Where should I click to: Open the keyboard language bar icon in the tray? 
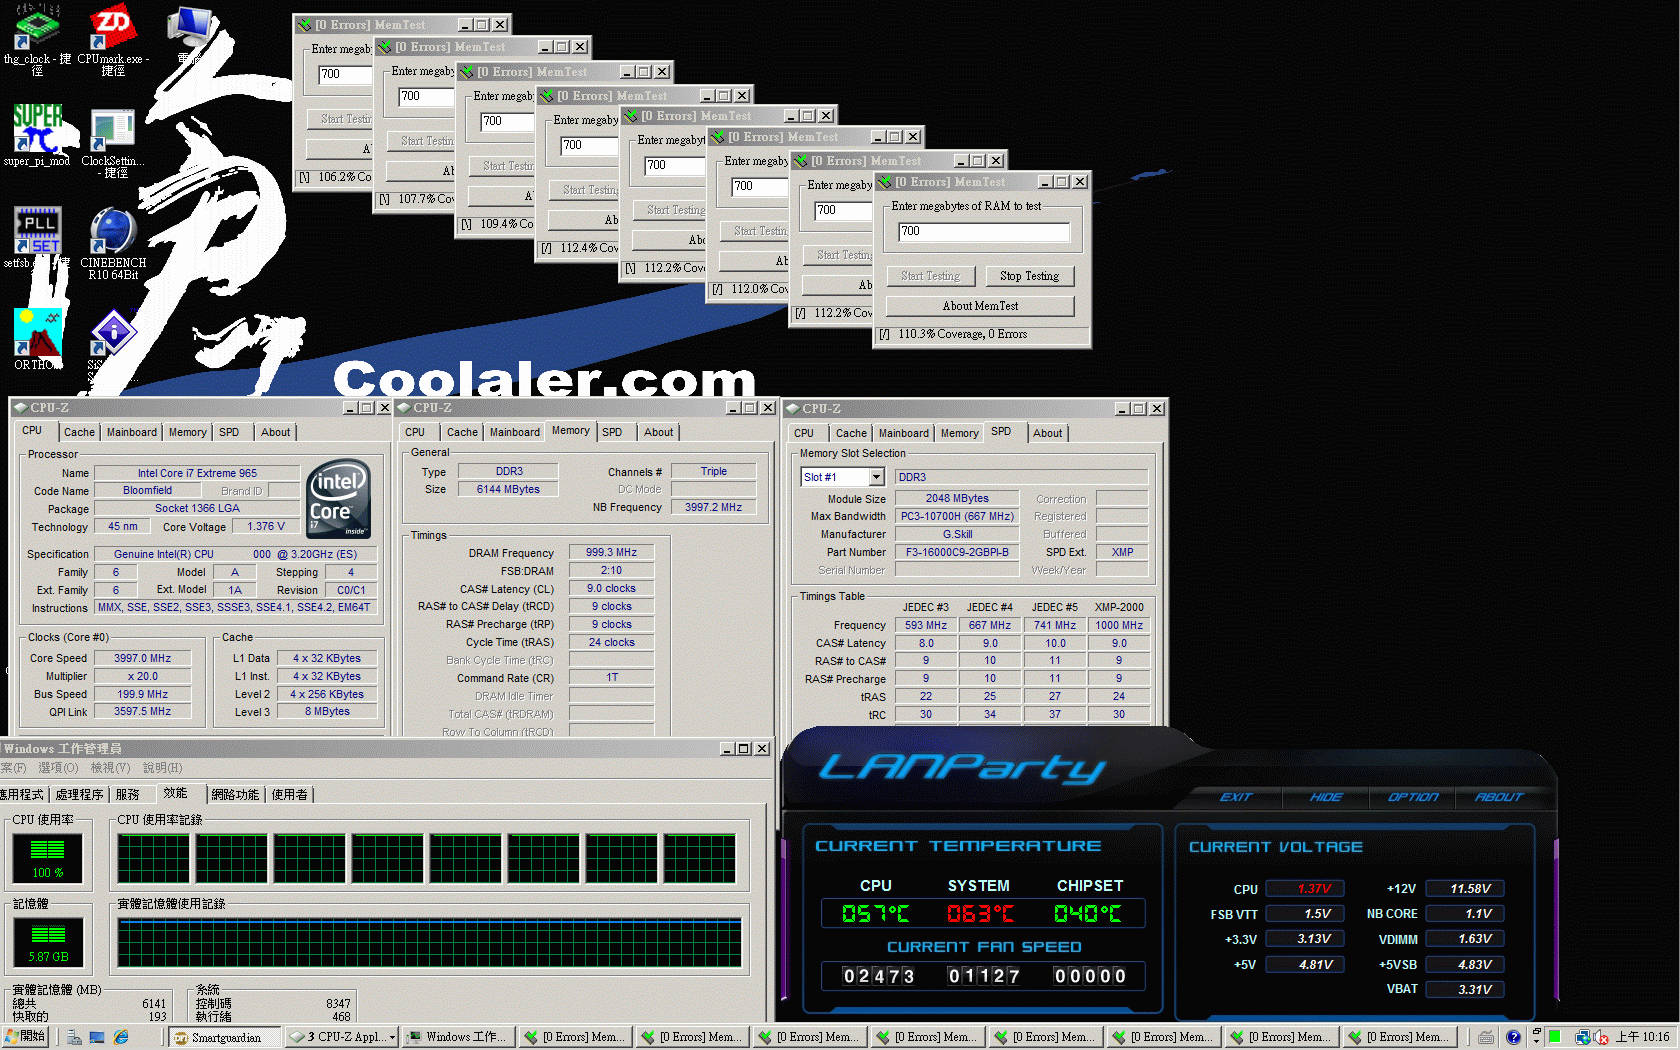tap(1487, 1037)
